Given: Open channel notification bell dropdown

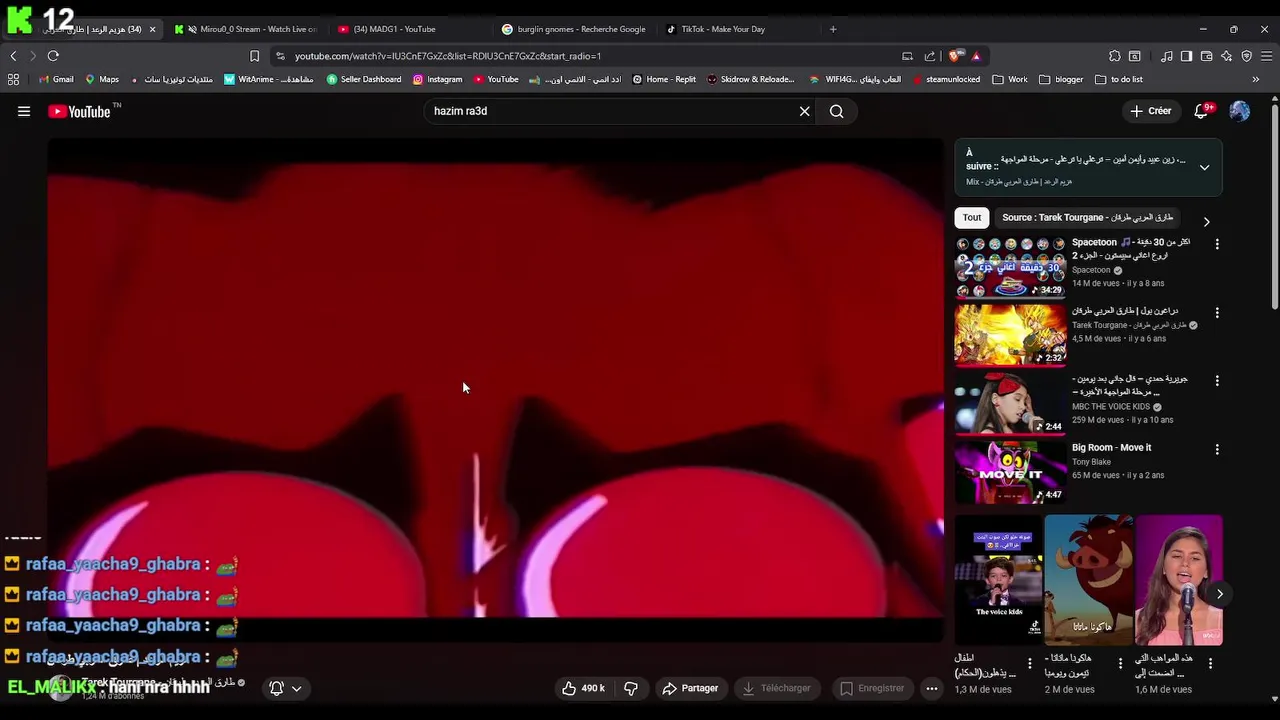Looking at the screenshot, I should click(285, 688).
